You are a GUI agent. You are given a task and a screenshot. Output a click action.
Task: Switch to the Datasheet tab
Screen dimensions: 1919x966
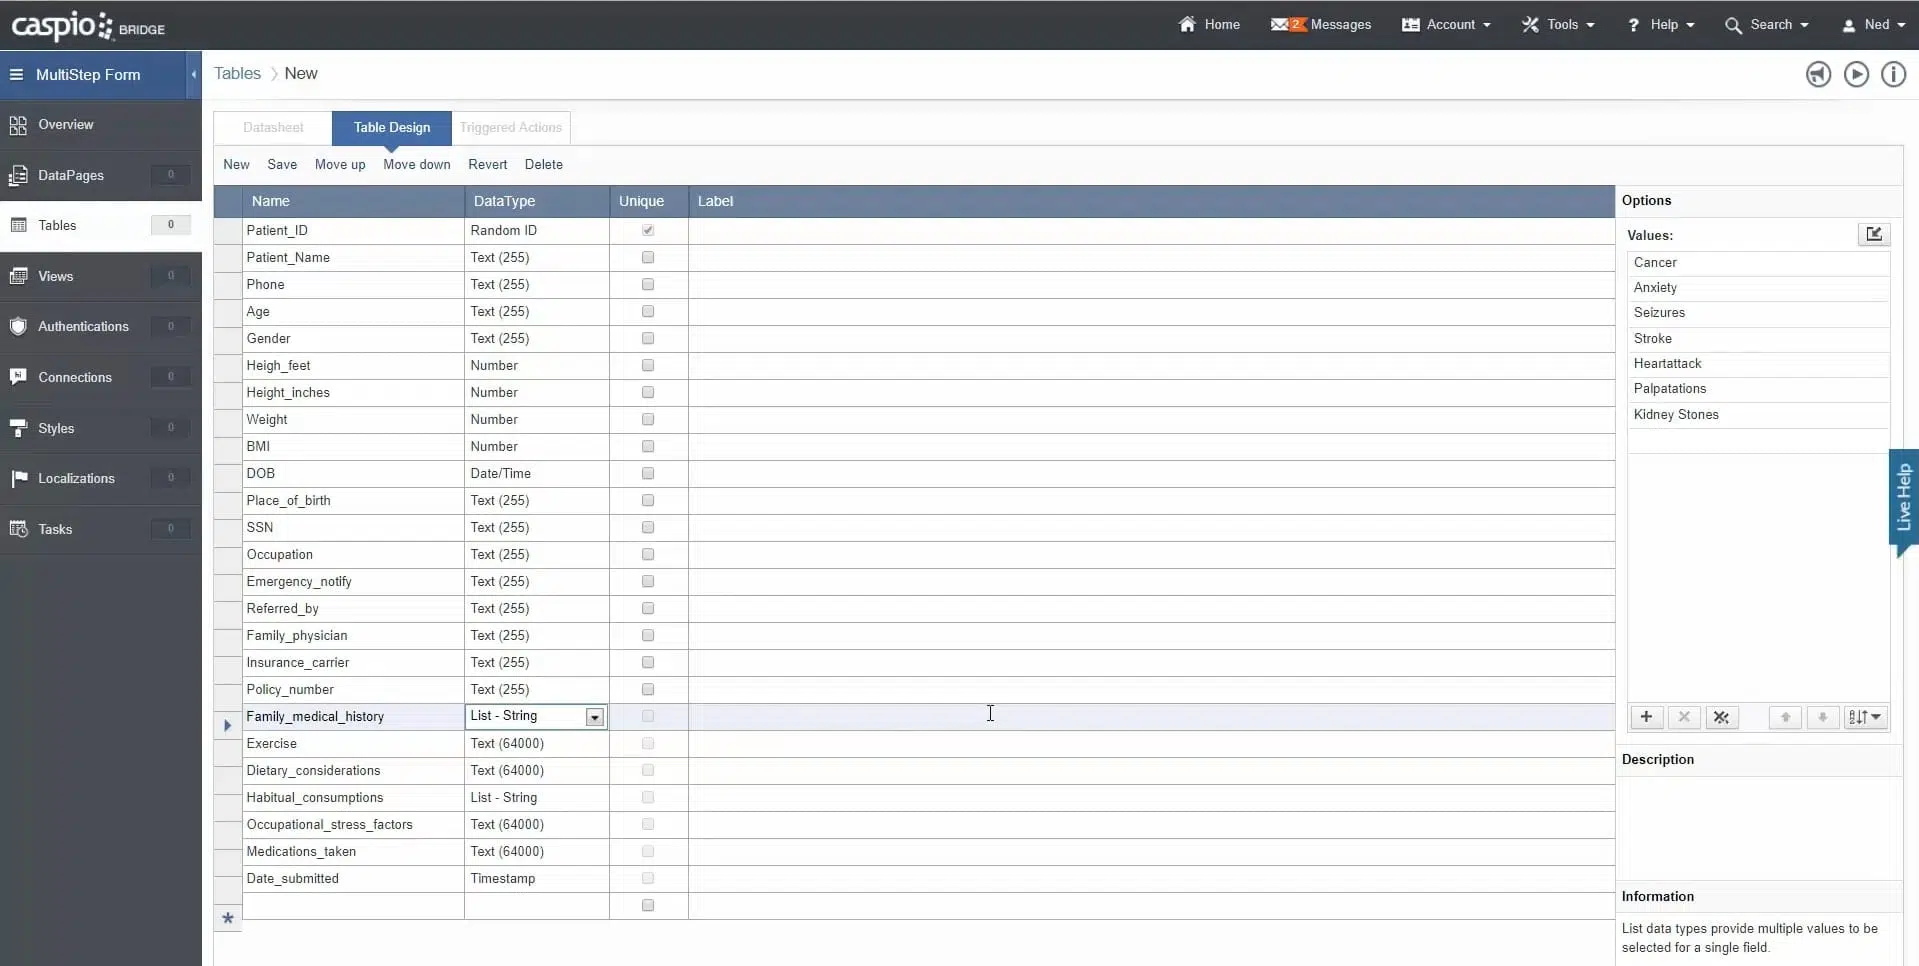click(273, 128)
